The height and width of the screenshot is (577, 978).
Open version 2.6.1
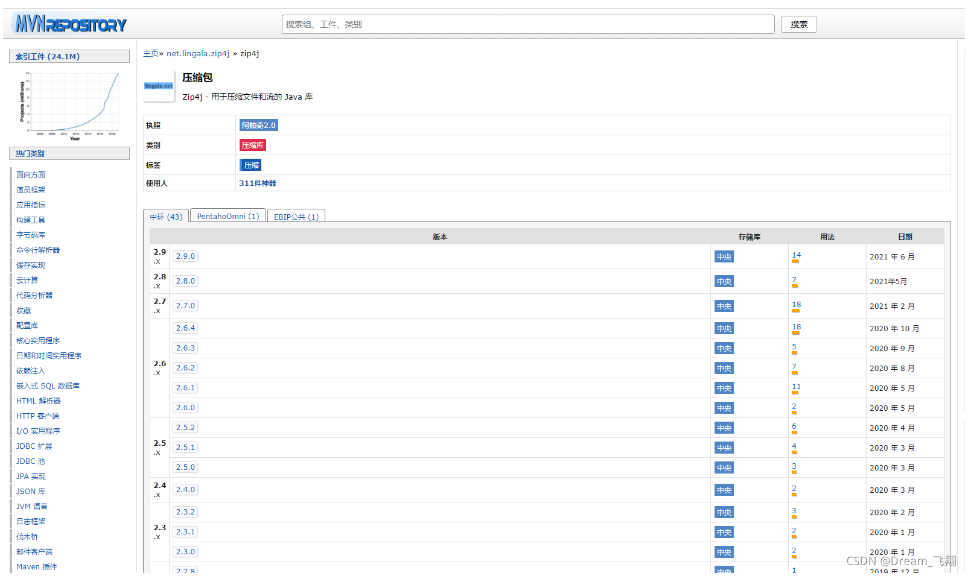(185, 388)
